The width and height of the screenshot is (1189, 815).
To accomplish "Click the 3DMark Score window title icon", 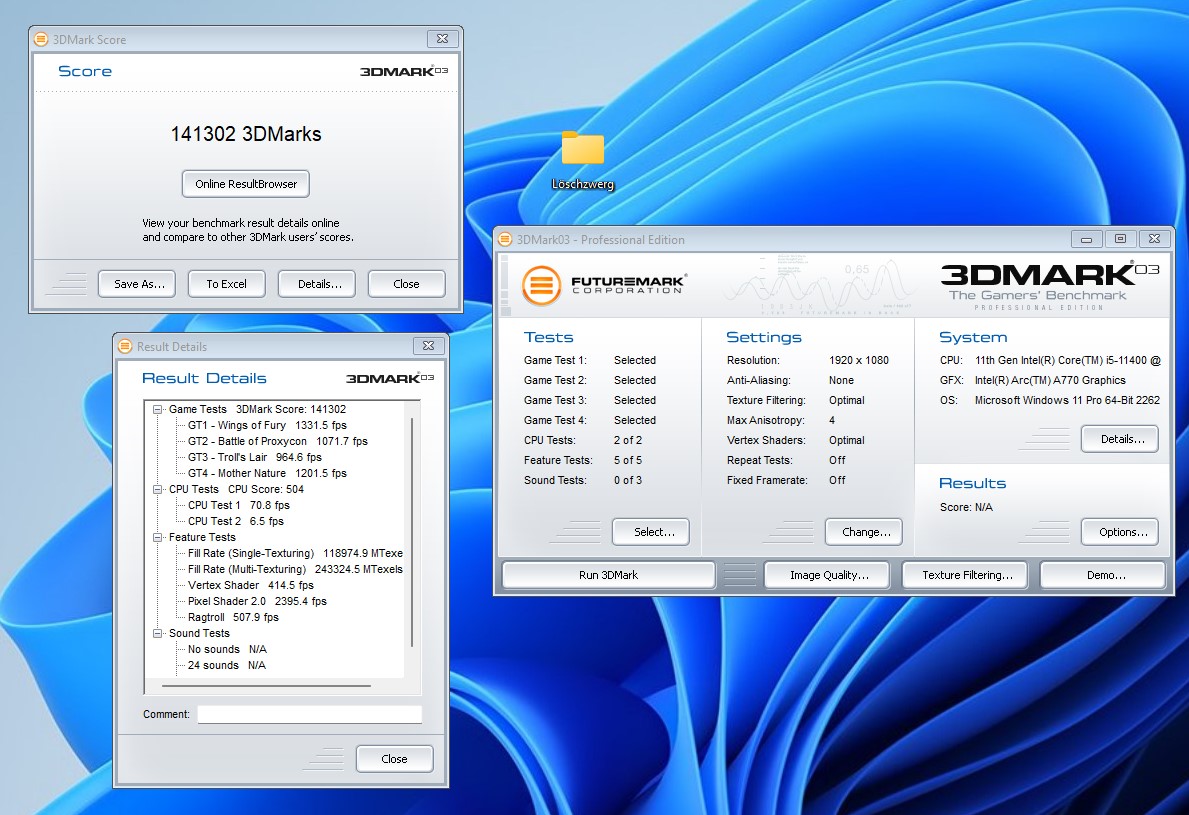I will (41, 39).
